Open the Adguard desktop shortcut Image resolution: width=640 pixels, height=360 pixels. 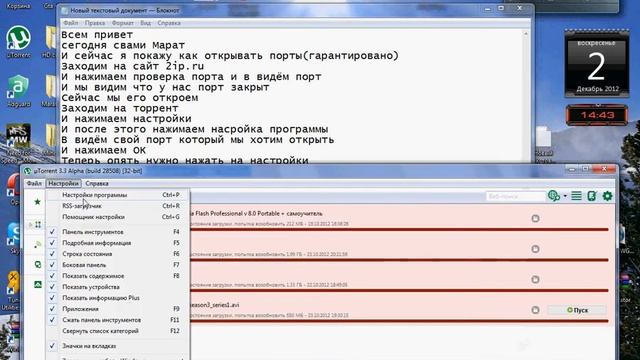click(18, 91)
